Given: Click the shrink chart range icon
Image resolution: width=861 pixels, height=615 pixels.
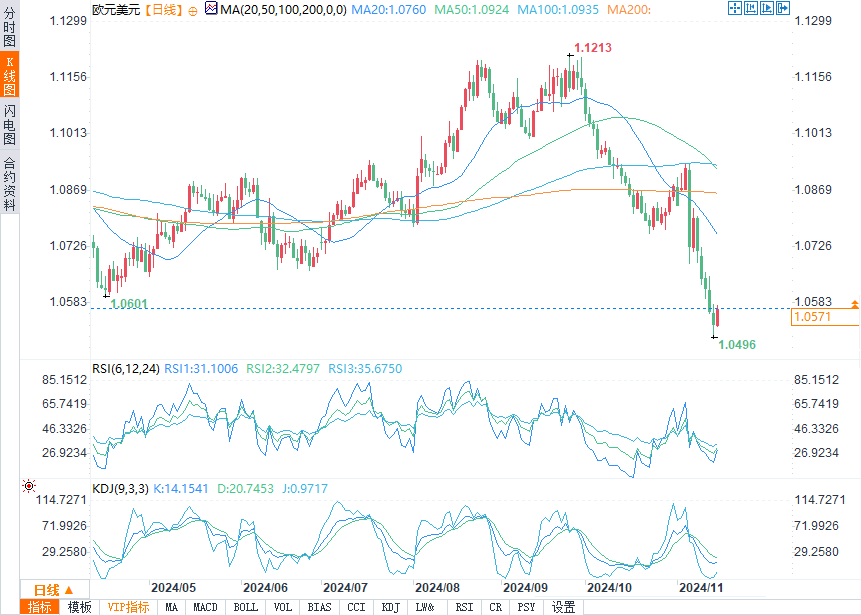Looking at the screenshot, I should pos(751,8).
